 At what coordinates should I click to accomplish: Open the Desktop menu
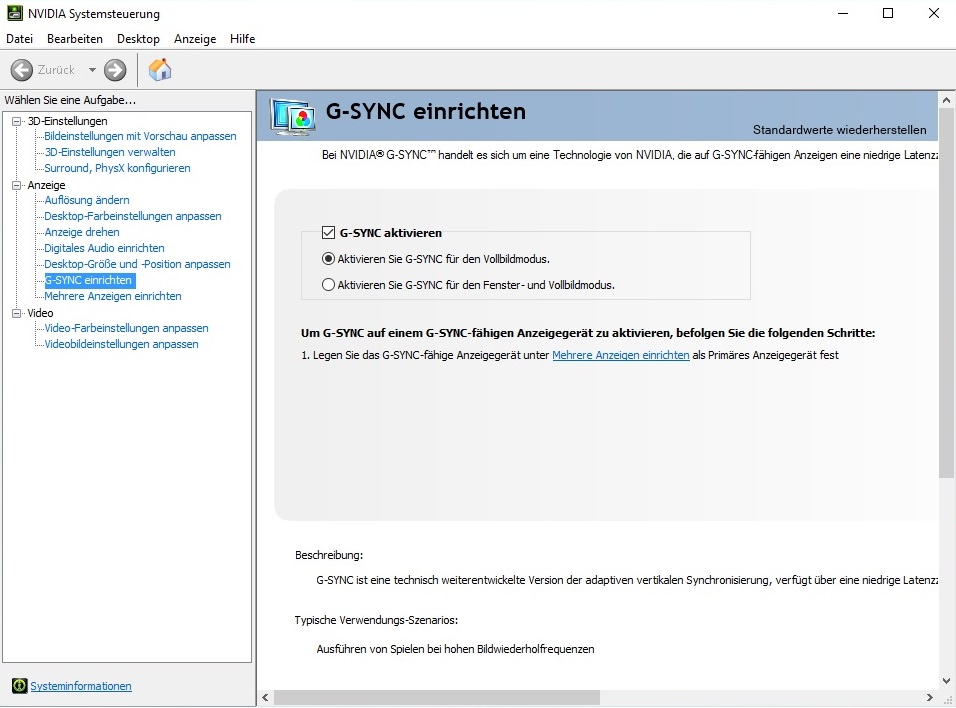coord(138,38)
